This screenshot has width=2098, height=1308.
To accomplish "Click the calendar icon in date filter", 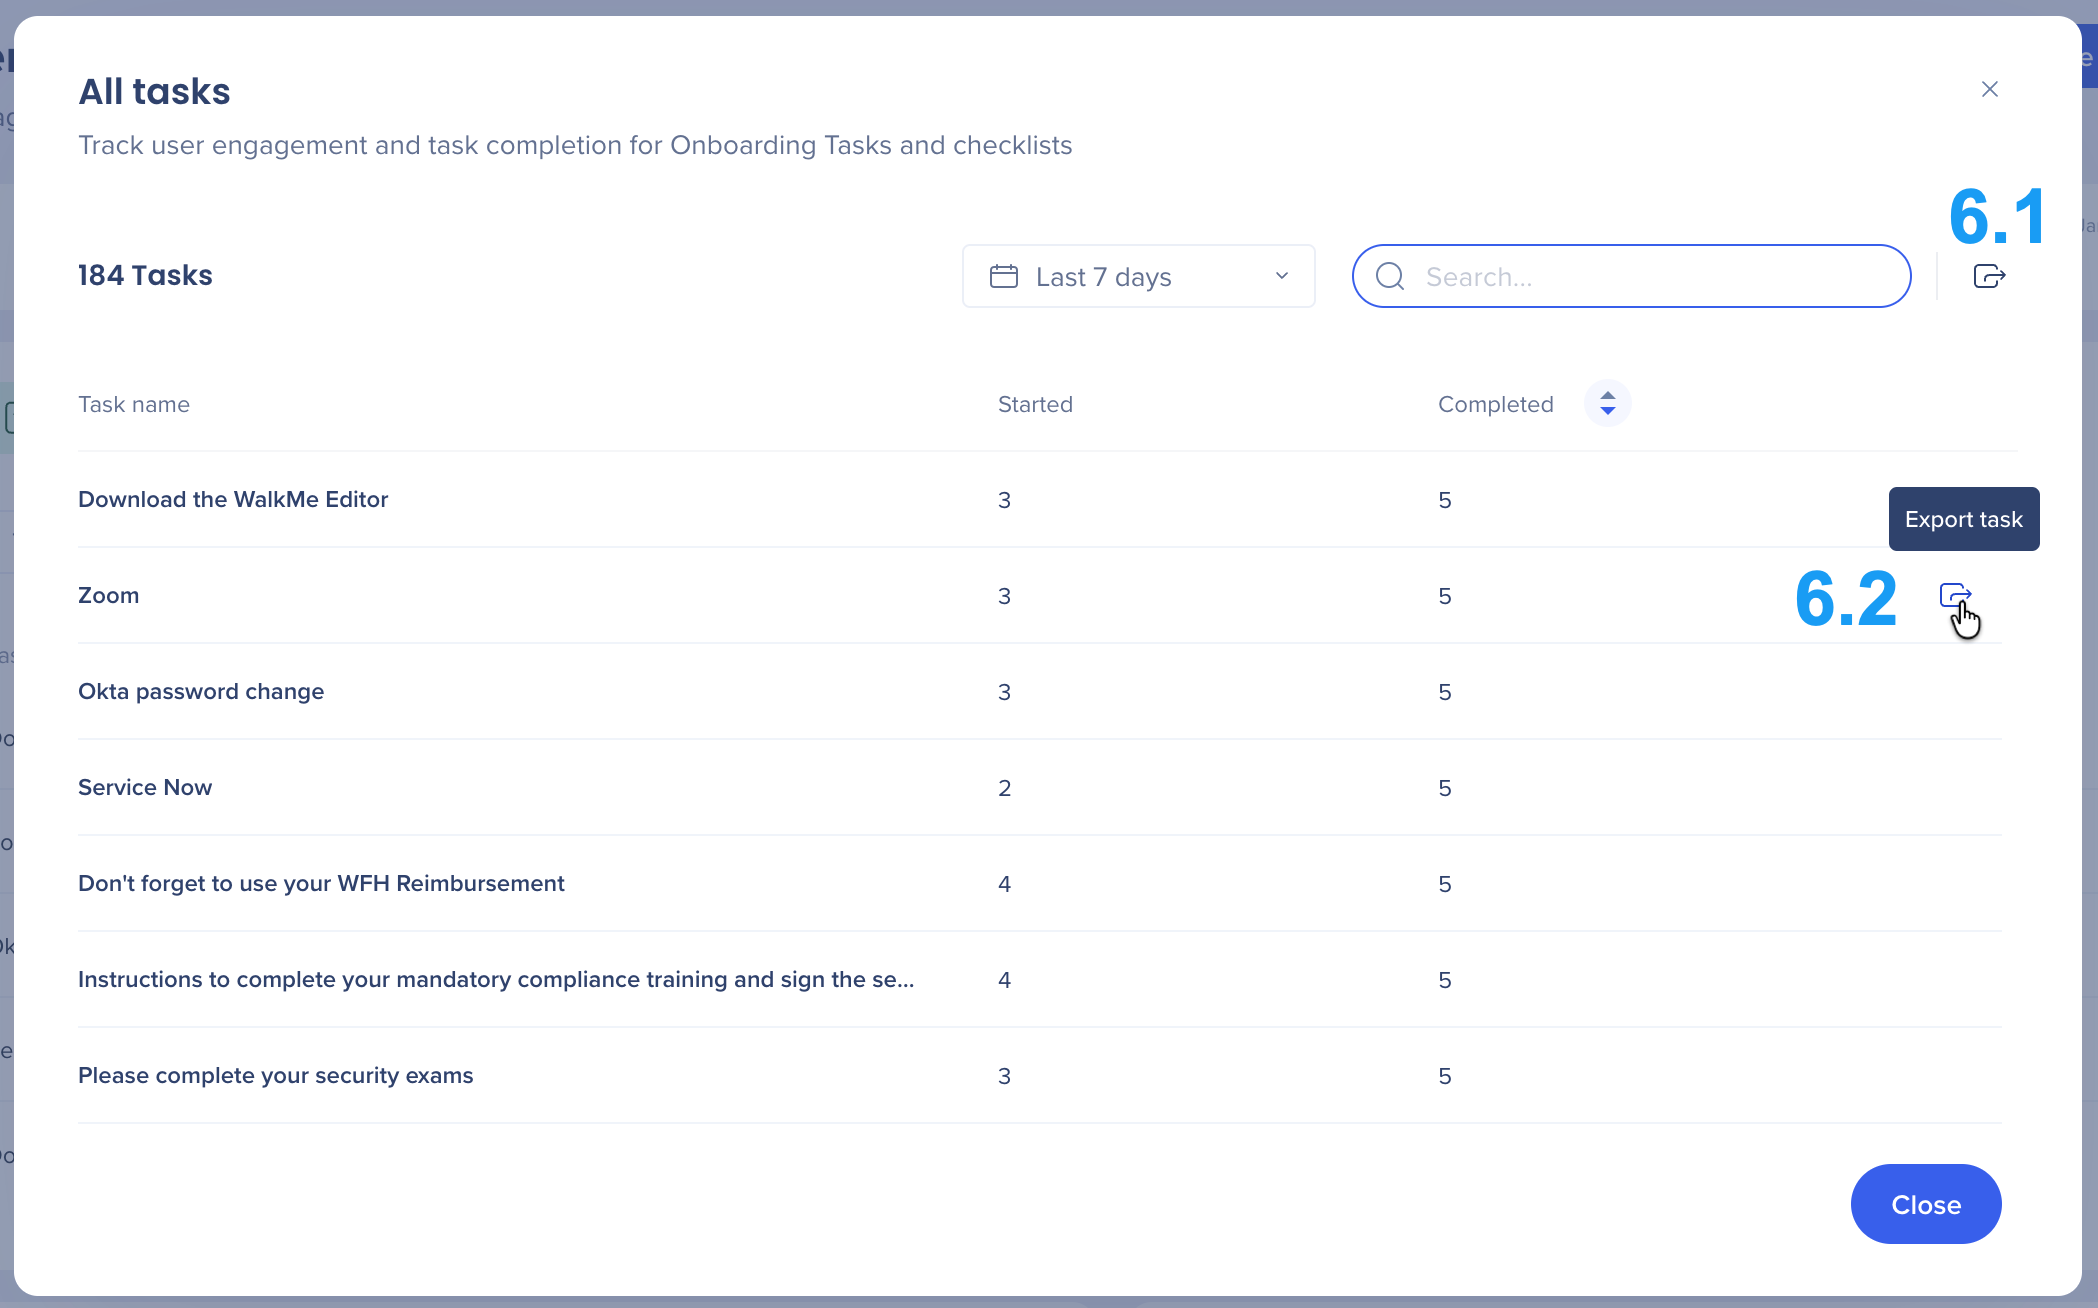I will (1003, 276).
